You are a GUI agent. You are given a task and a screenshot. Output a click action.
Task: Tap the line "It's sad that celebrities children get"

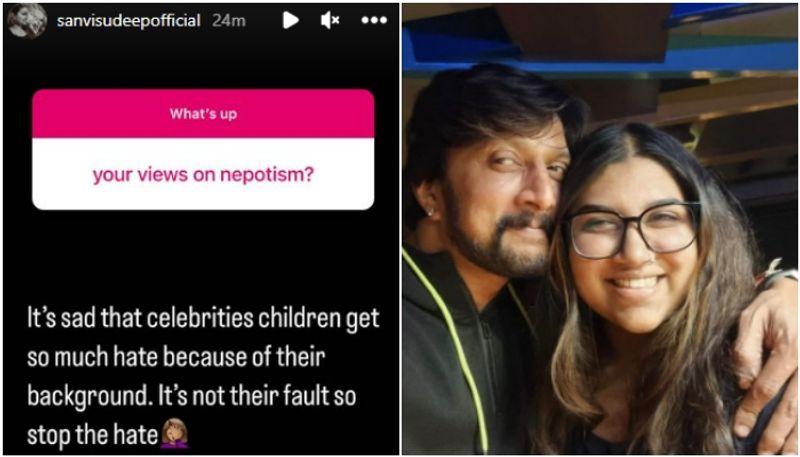click(203, 319)
